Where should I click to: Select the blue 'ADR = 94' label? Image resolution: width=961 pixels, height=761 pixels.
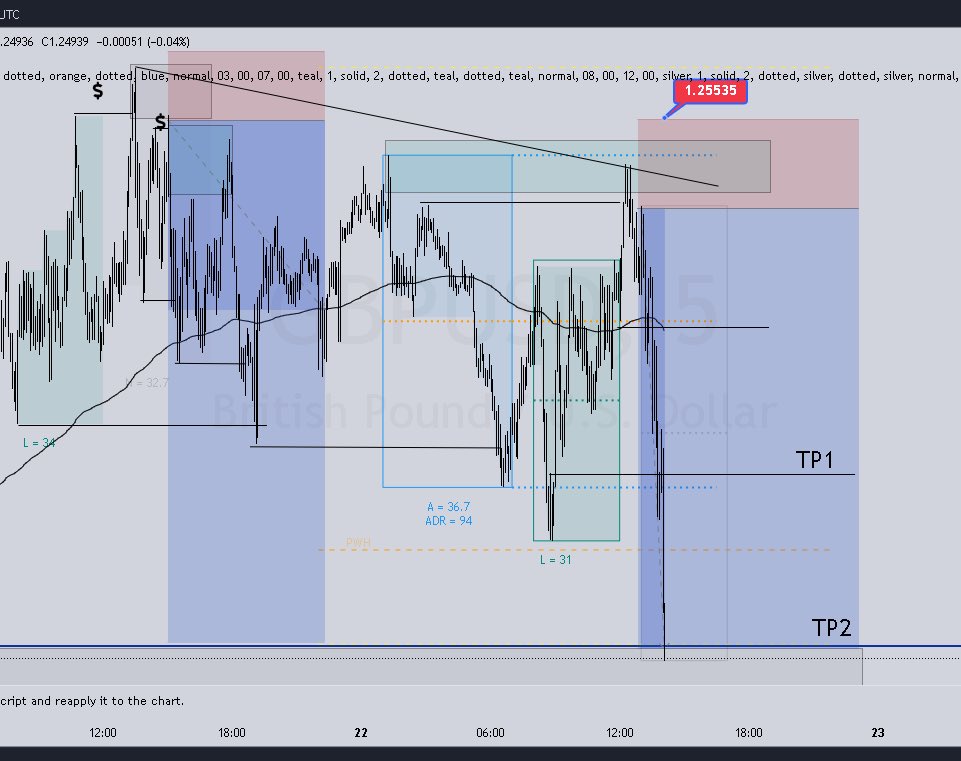click(446, 520)
